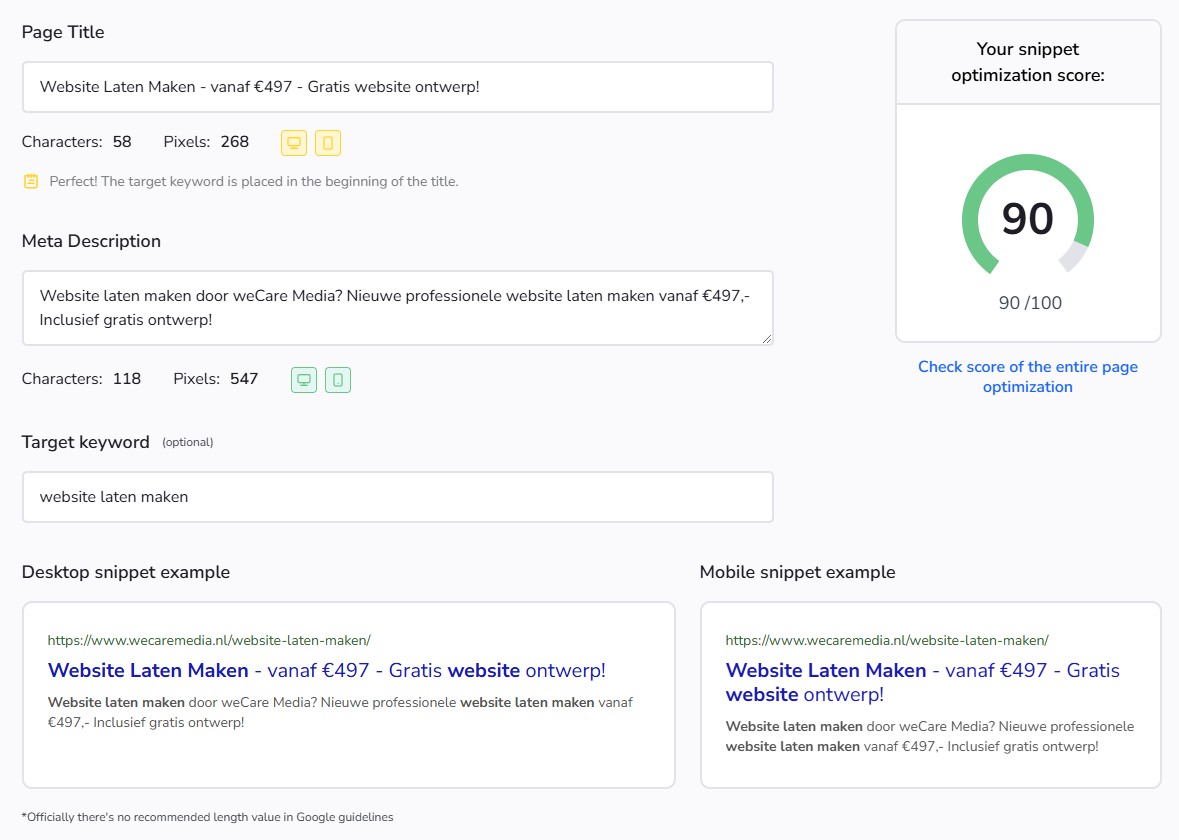Click the desktop snippet description text
This screenshot has height=840, width=1179.
(x=340, y=712)
